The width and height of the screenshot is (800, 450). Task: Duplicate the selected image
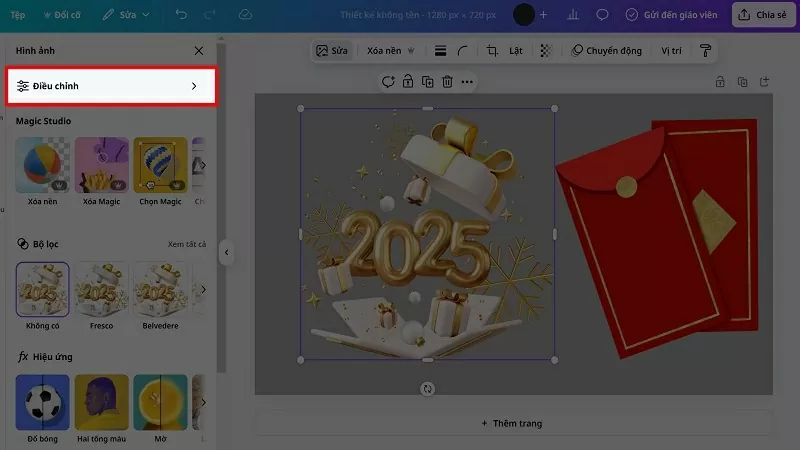427,82
